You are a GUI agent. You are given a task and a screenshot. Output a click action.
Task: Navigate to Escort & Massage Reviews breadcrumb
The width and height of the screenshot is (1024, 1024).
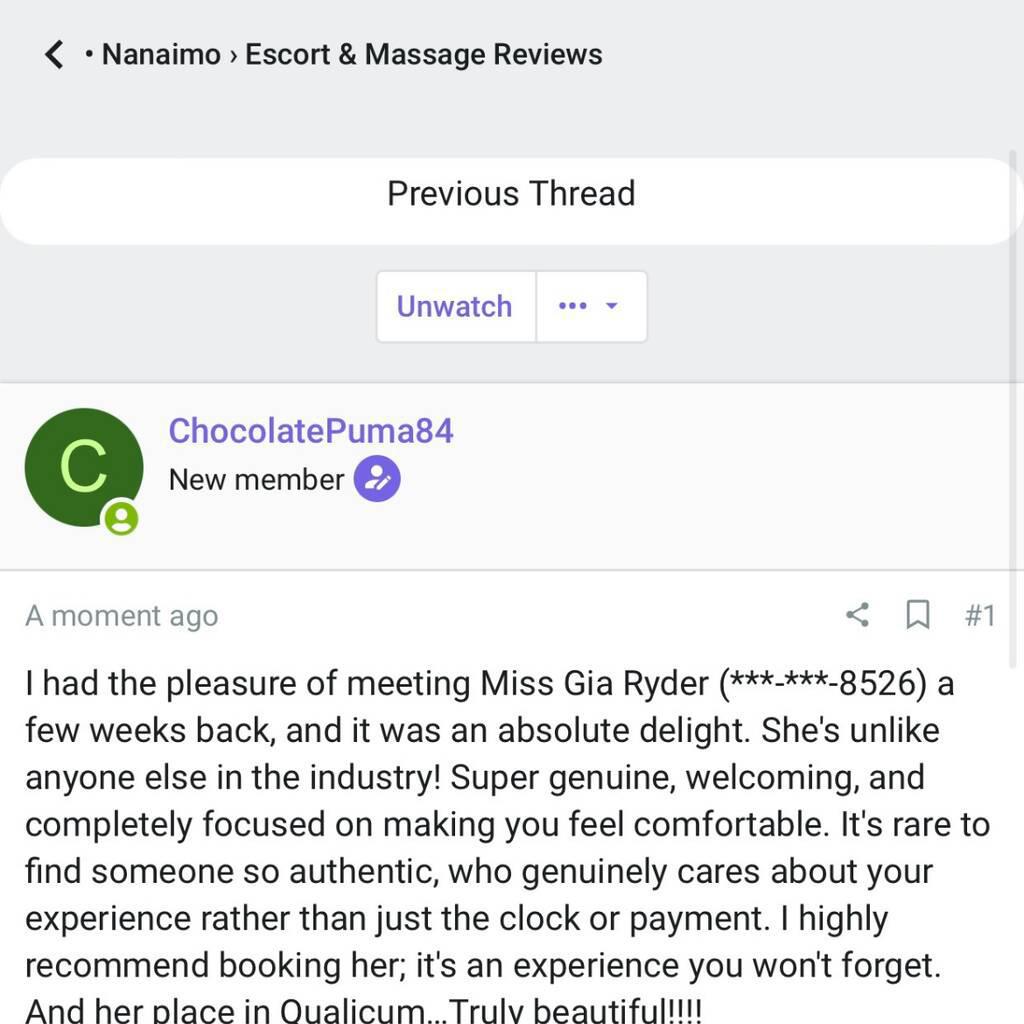pos(424,54)
